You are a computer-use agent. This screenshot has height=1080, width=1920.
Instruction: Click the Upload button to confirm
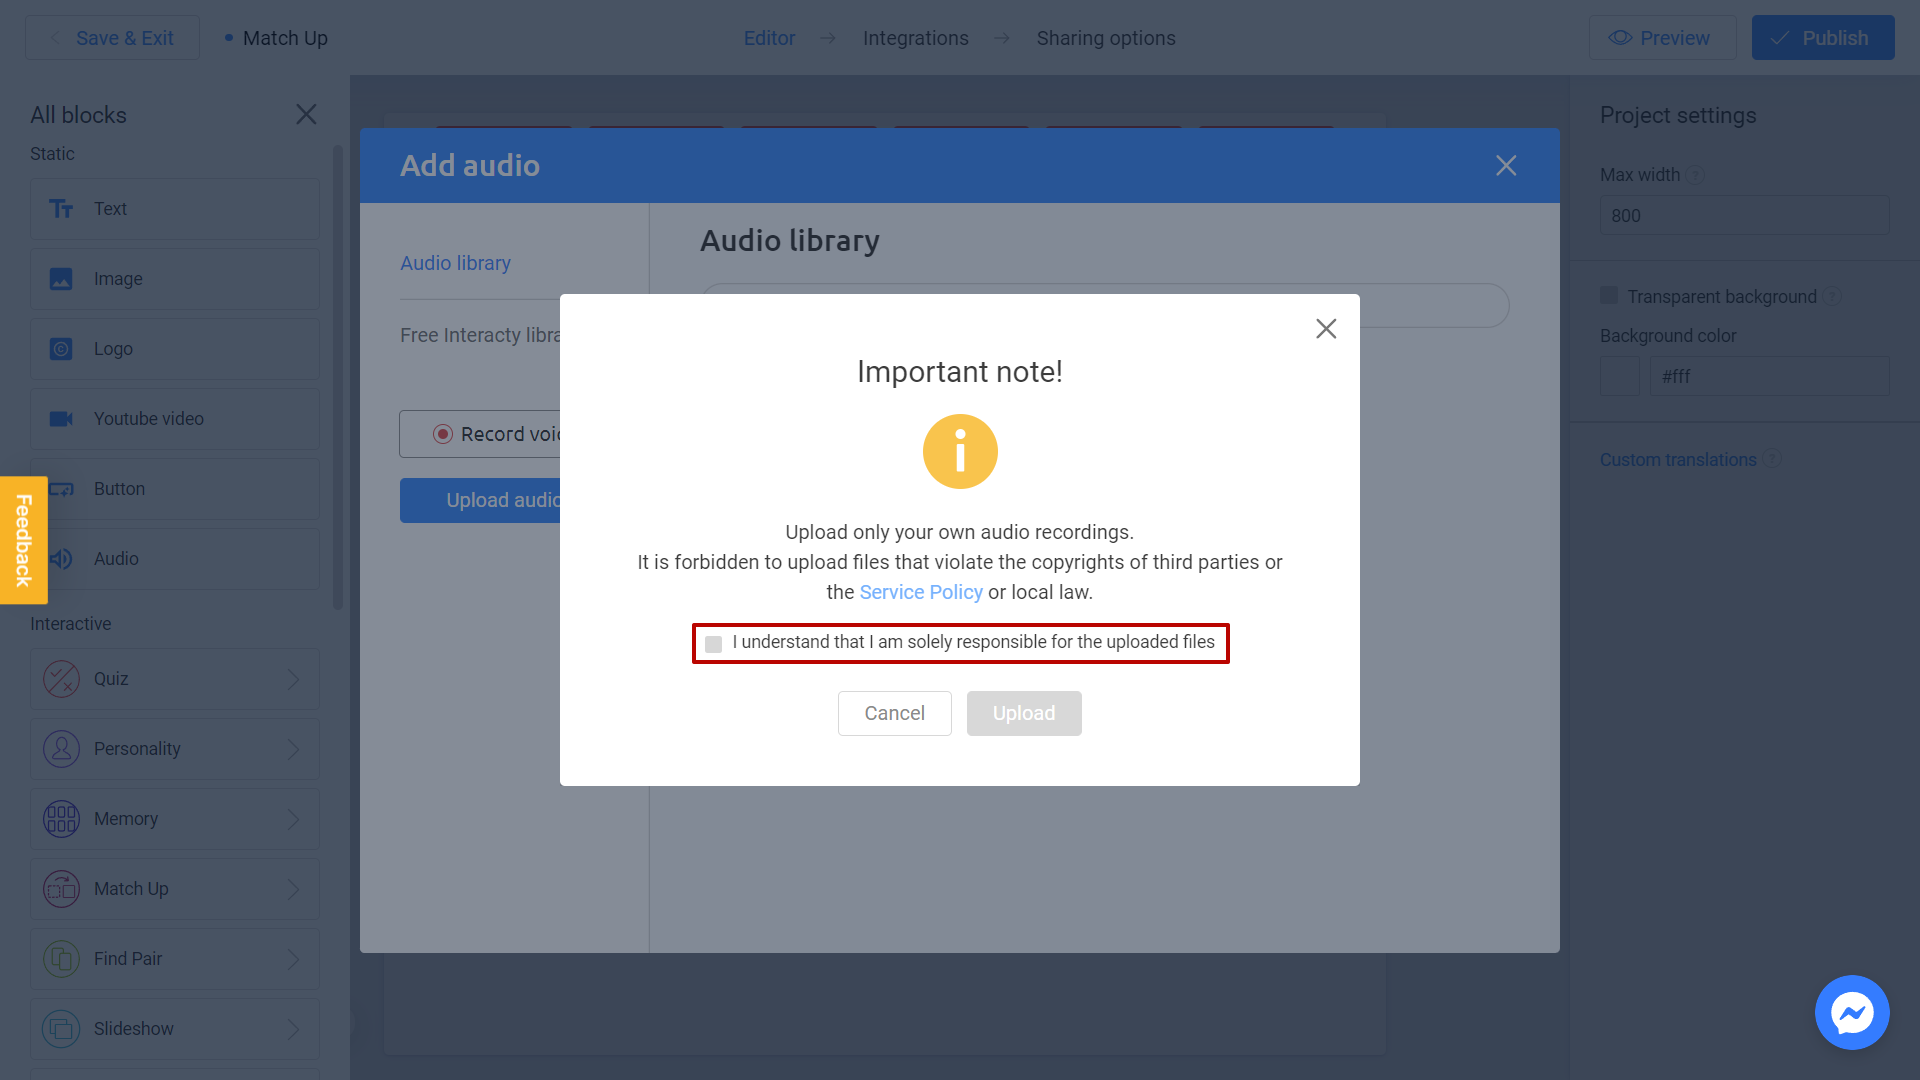tap(1023, 712)
